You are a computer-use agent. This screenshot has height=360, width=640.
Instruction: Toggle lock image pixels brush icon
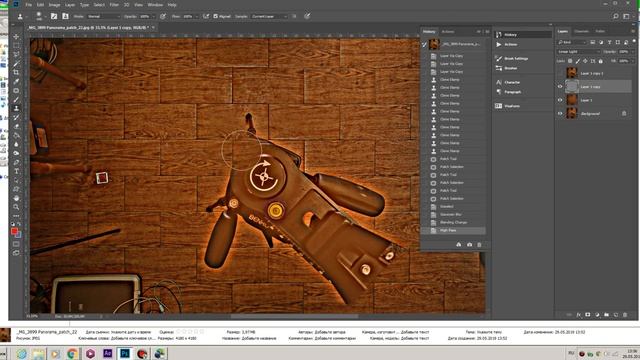578,61
